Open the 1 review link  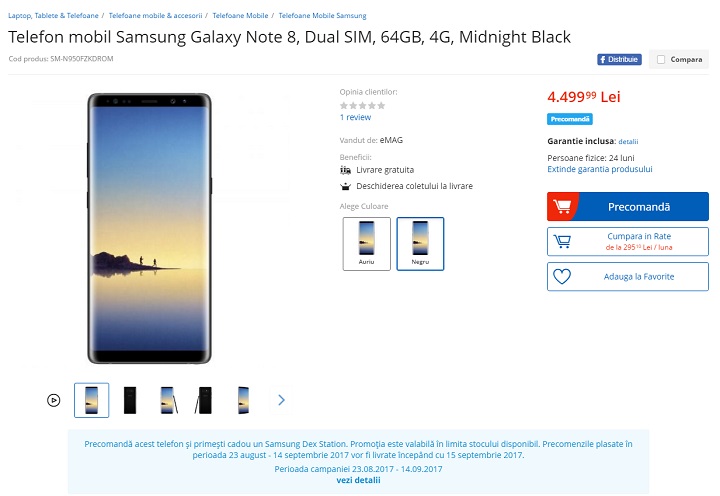pos(355,117)
